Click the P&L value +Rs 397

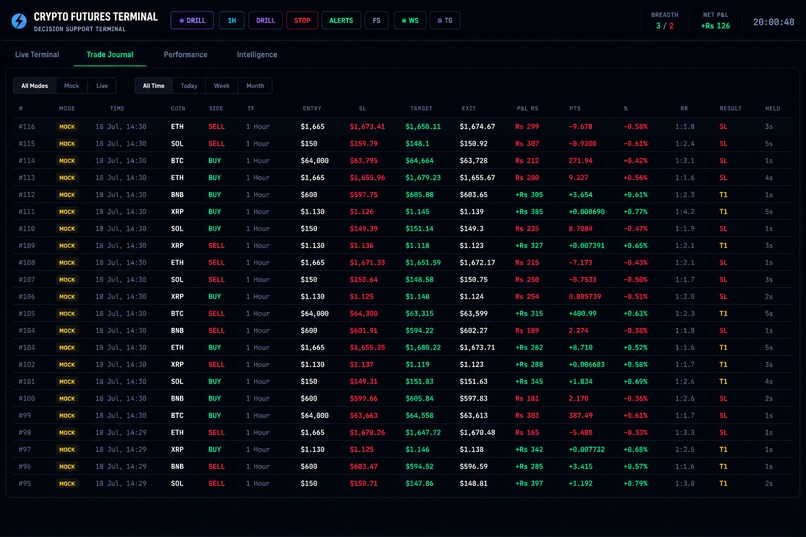(529, 484)
